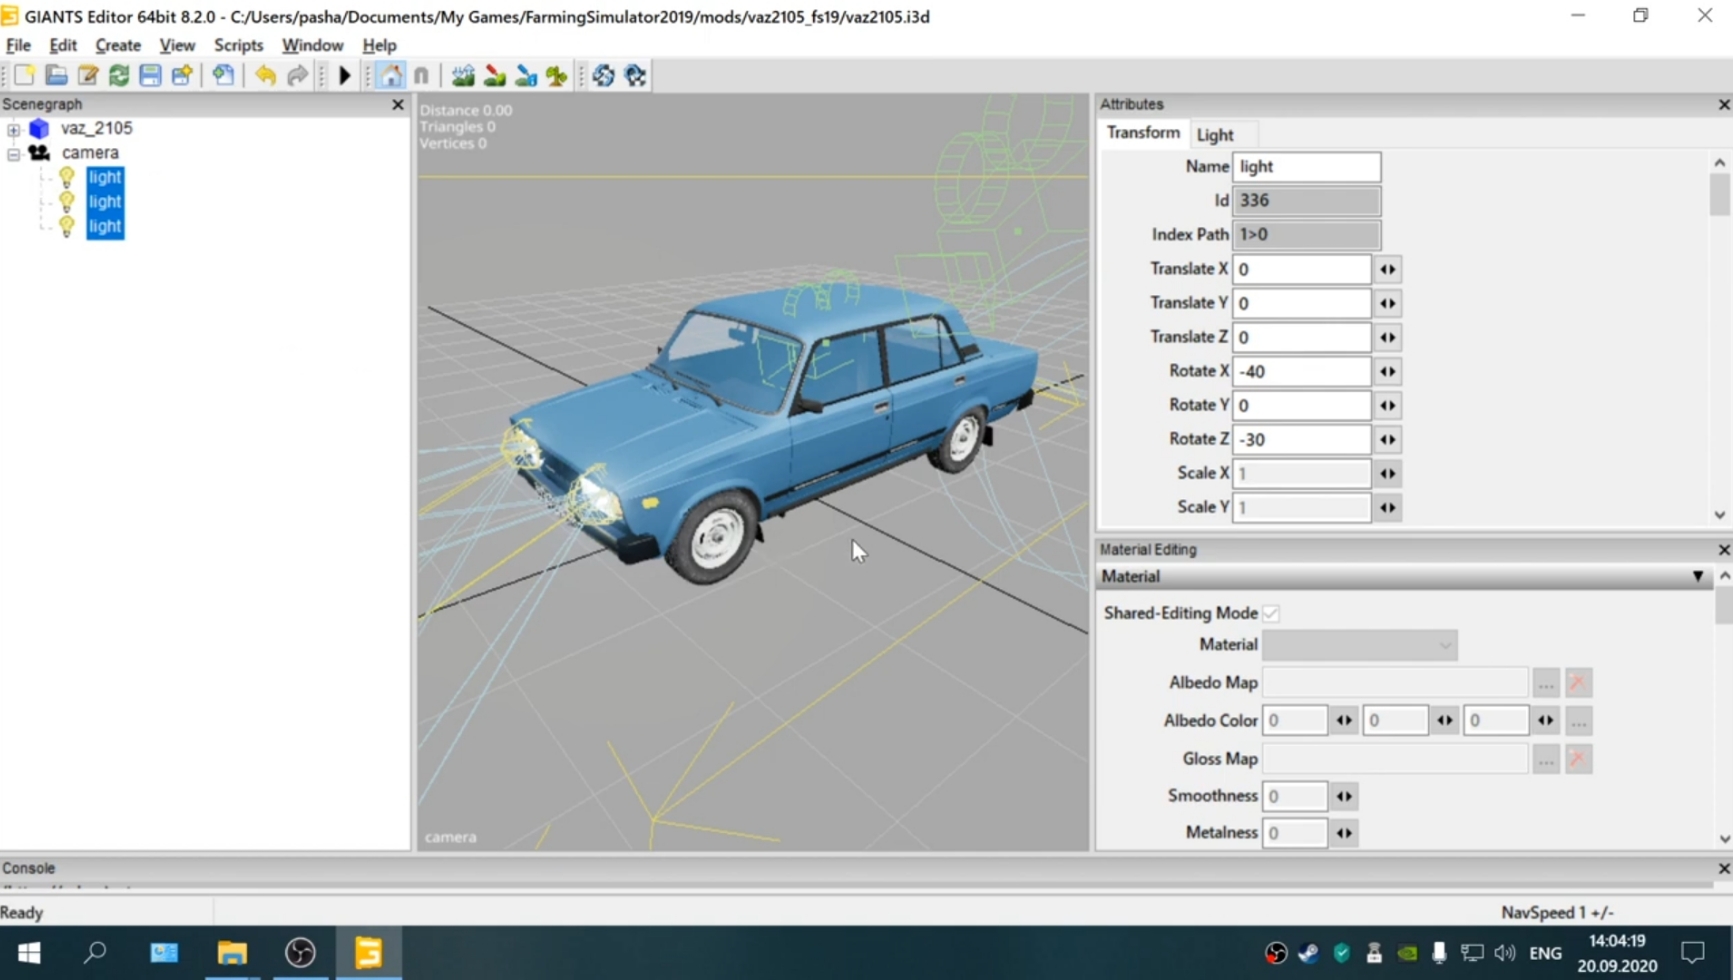The width and height of the screenshot is (1733, 980).
Task: Click the green reload file icon
Action: pos(119,76)
